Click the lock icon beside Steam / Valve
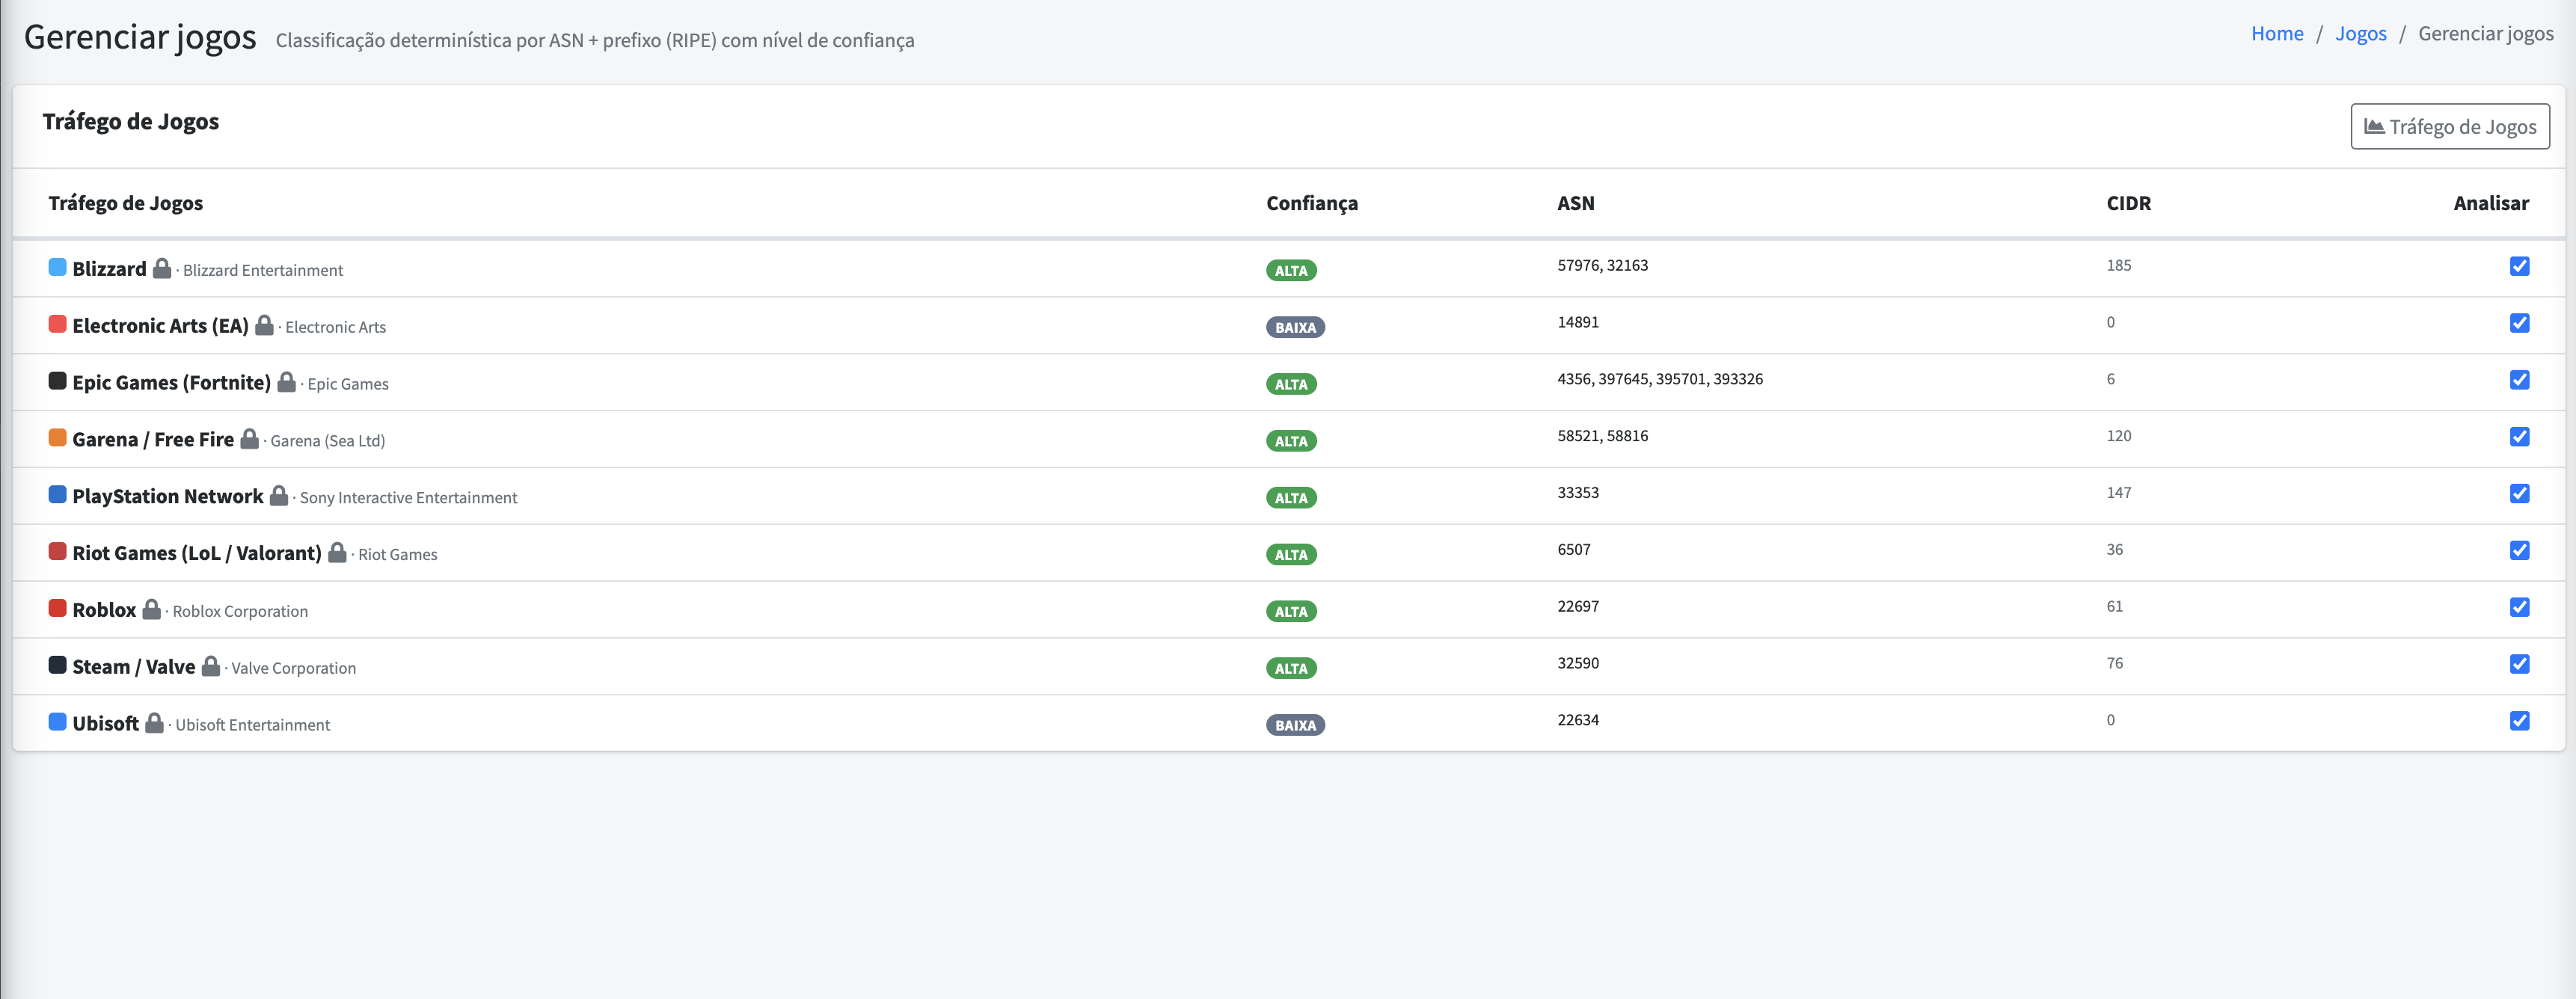Viewport: 2576px width, 999px height. coord(211,666)
